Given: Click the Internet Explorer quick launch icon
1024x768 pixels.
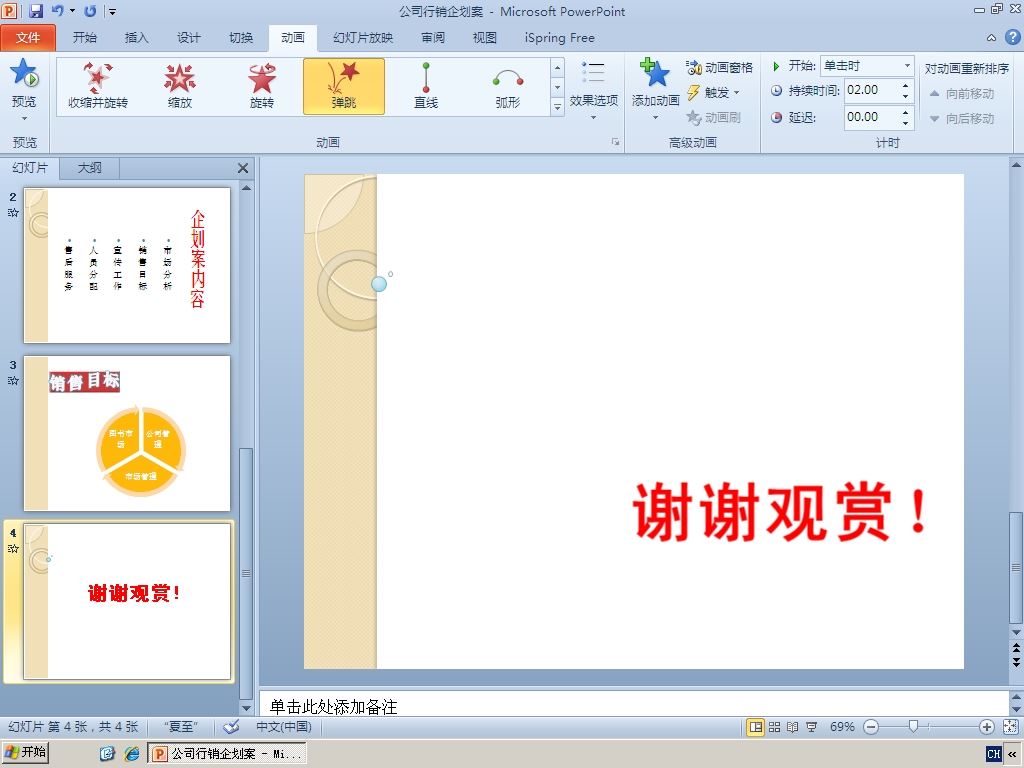Looking at the screenshot, I should coord(132,754).
